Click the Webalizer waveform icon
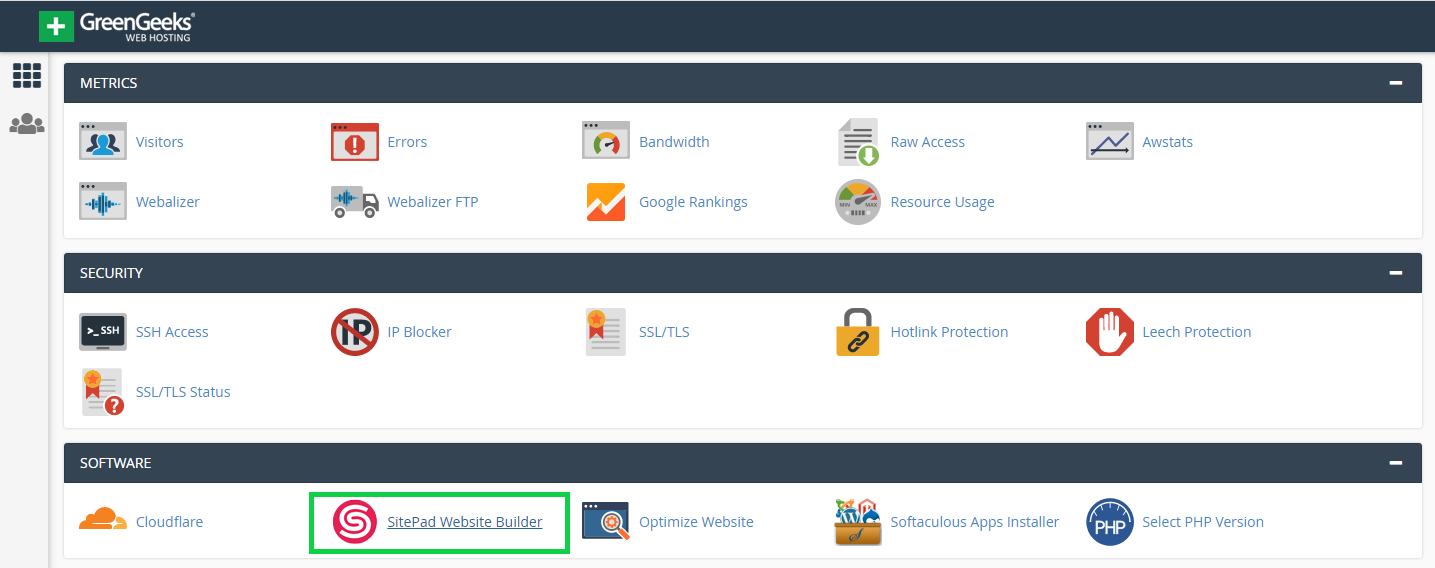The width and height of the screenshot is (1435, 568). click(x=103, y=202)
